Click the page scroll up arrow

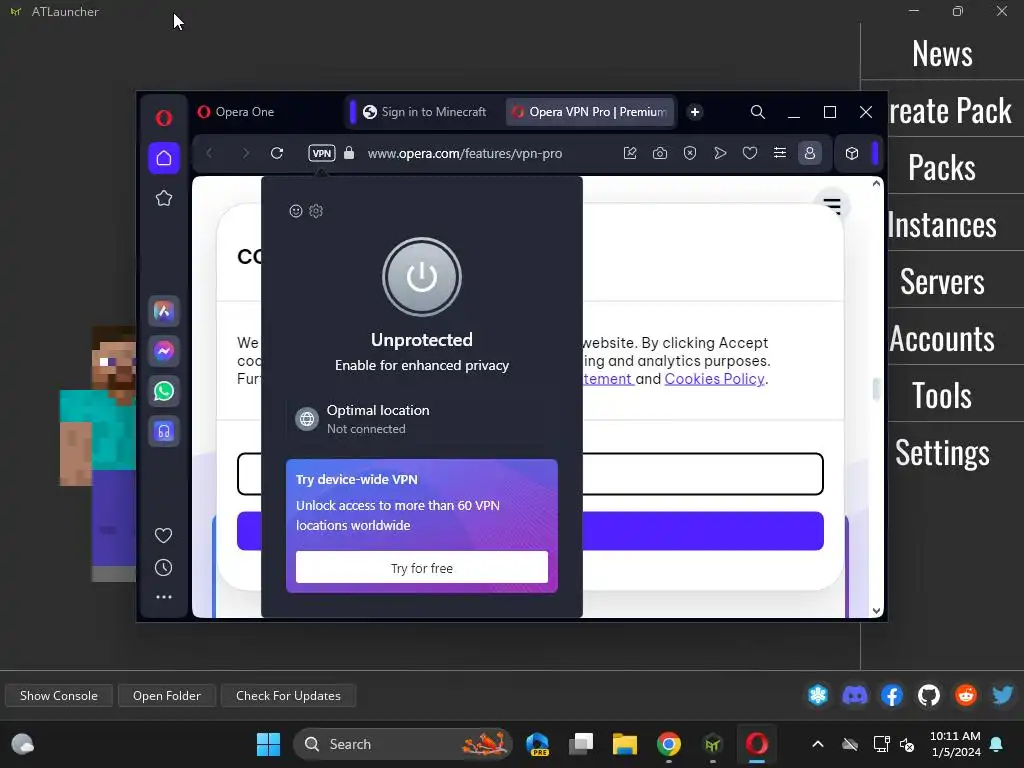pos(876,184)
